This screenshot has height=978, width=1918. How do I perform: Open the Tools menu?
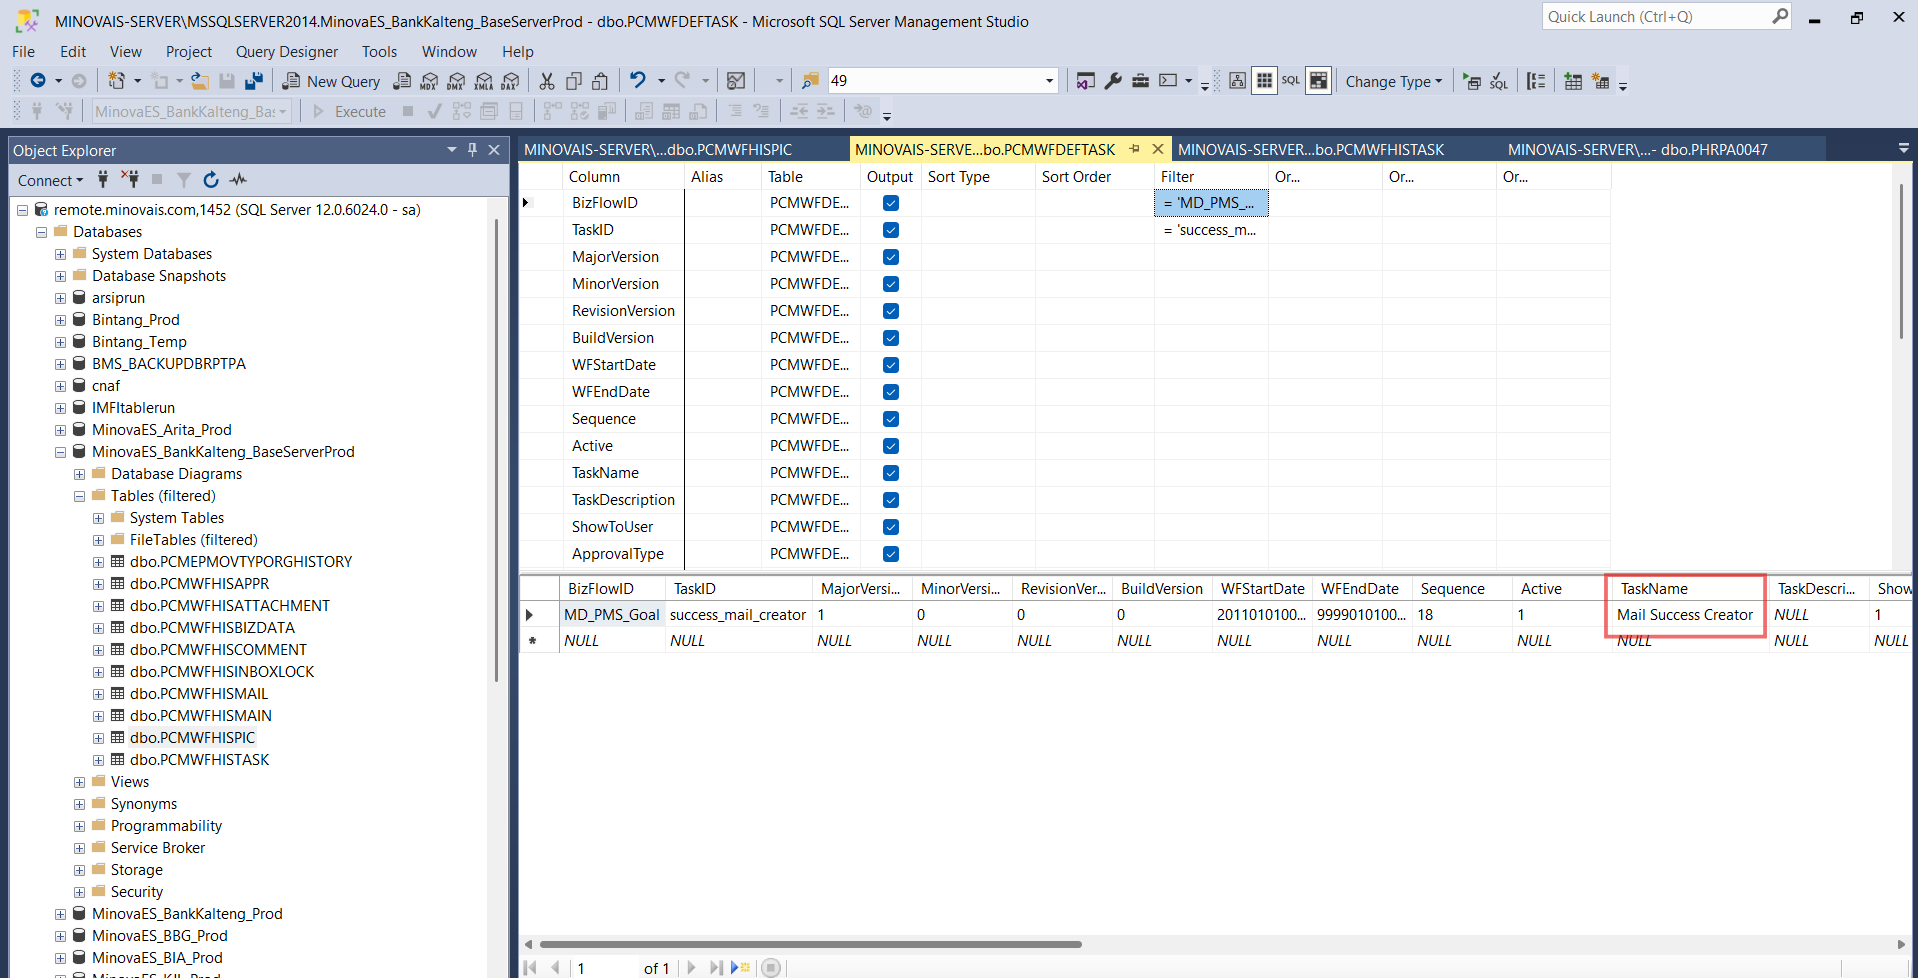pos(379,52)
